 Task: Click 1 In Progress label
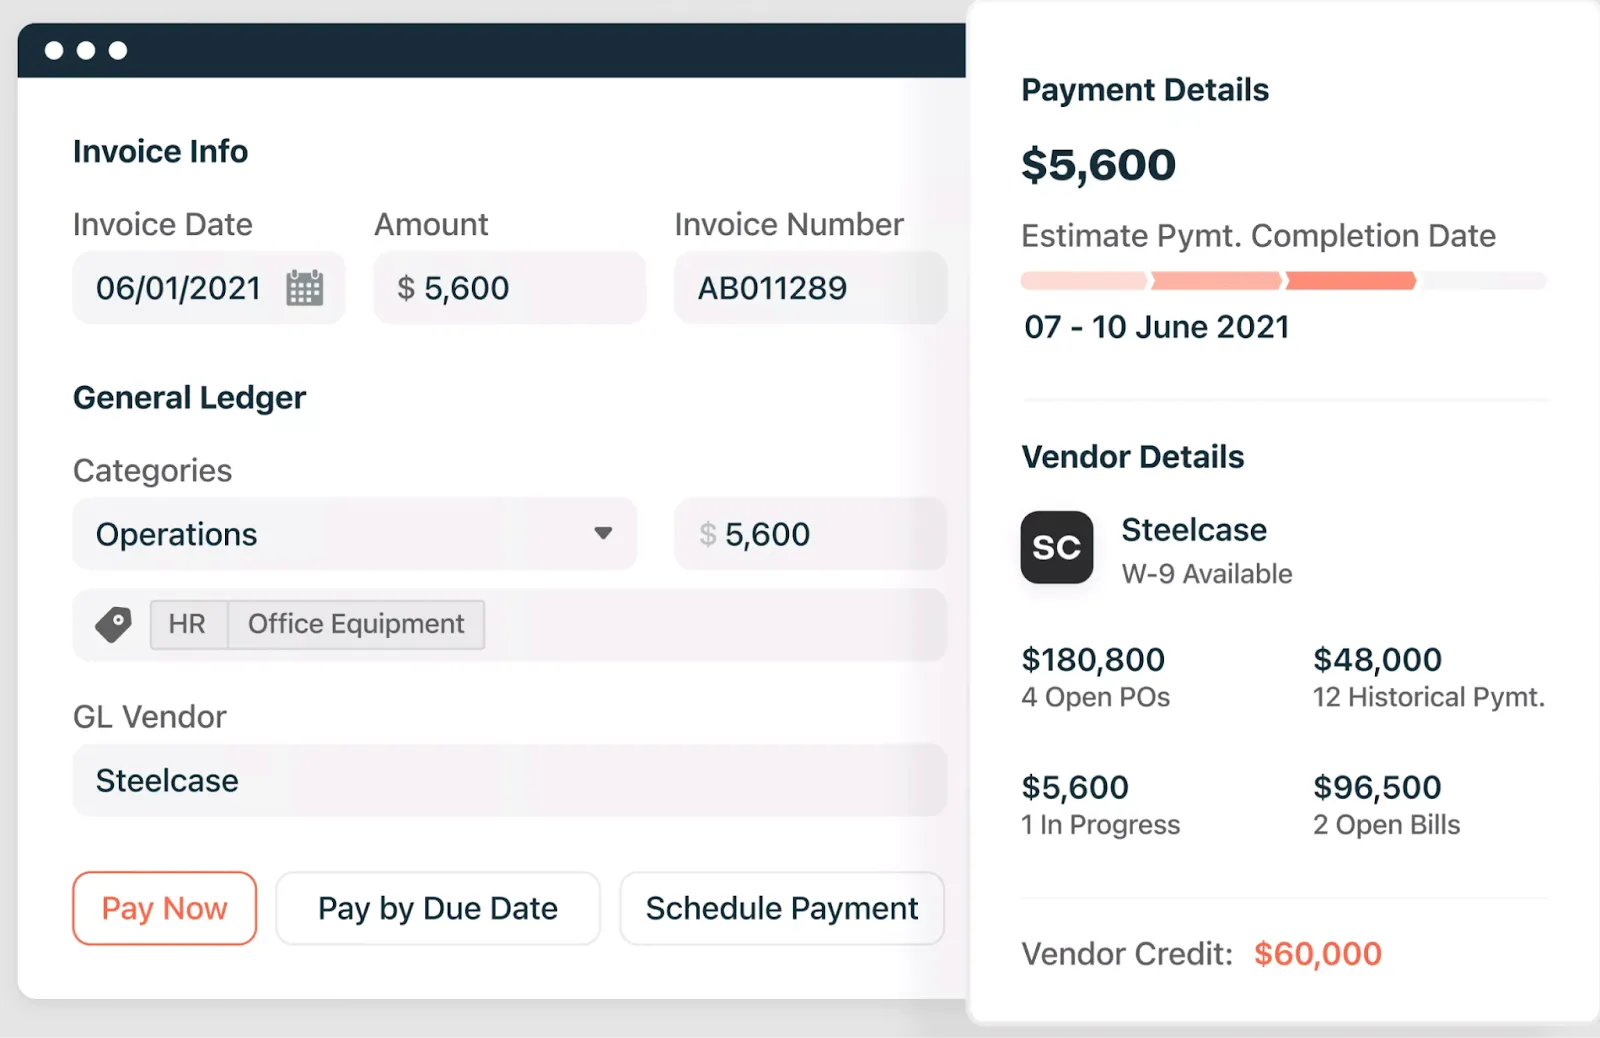point(1101,825)
